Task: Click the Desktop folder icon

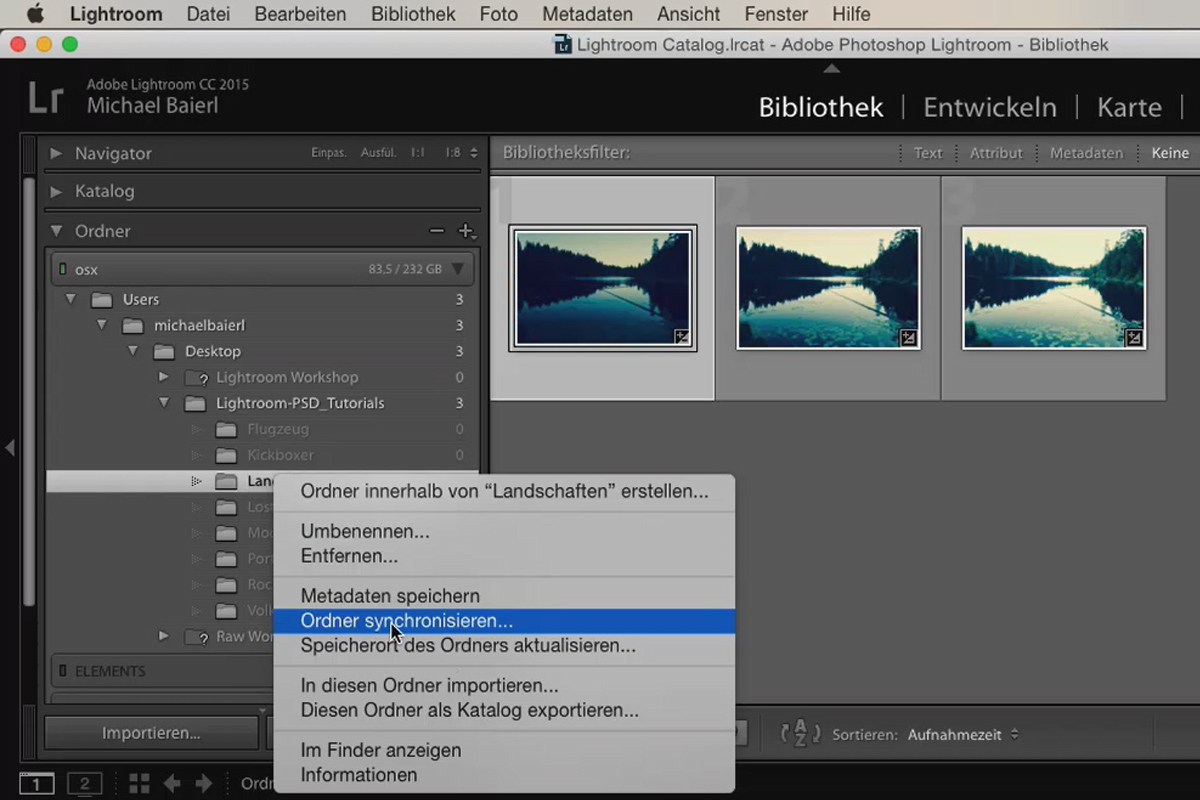Action: click(164, 352)
